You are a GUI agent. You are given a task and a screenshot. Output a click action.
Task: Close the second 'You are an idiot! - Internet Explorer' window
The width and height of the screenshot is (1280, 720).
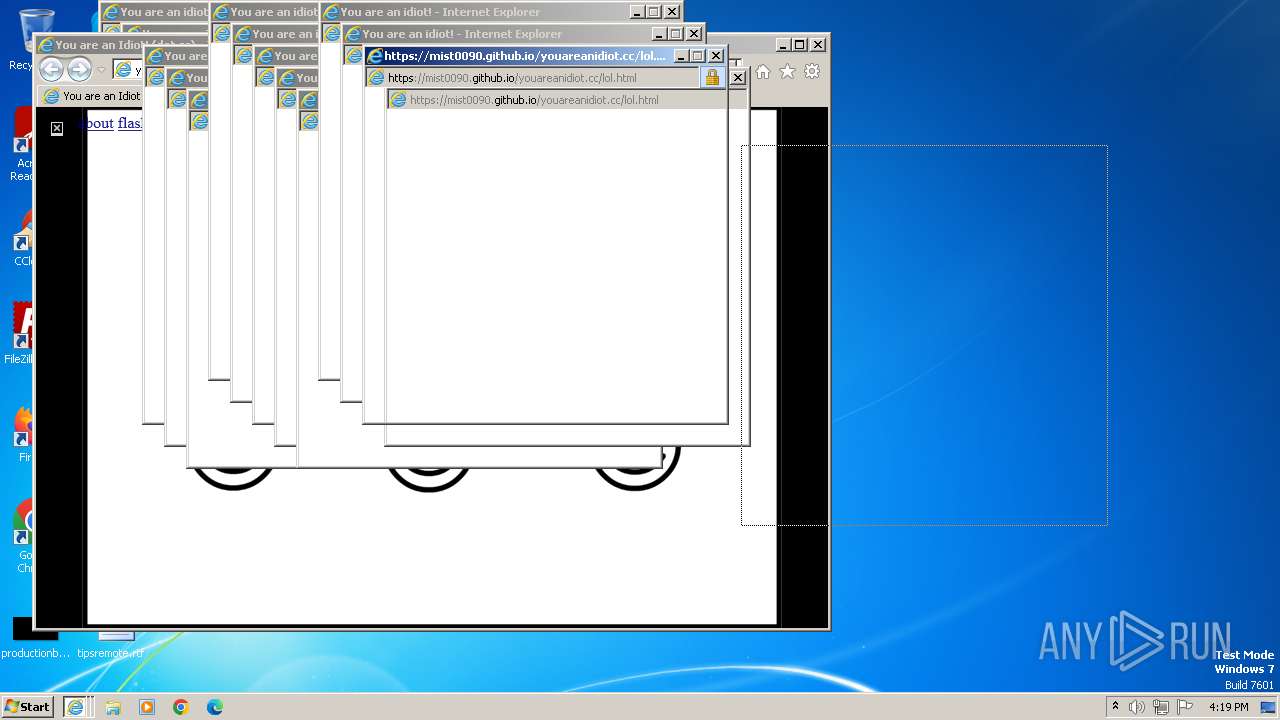coord(694,34)
